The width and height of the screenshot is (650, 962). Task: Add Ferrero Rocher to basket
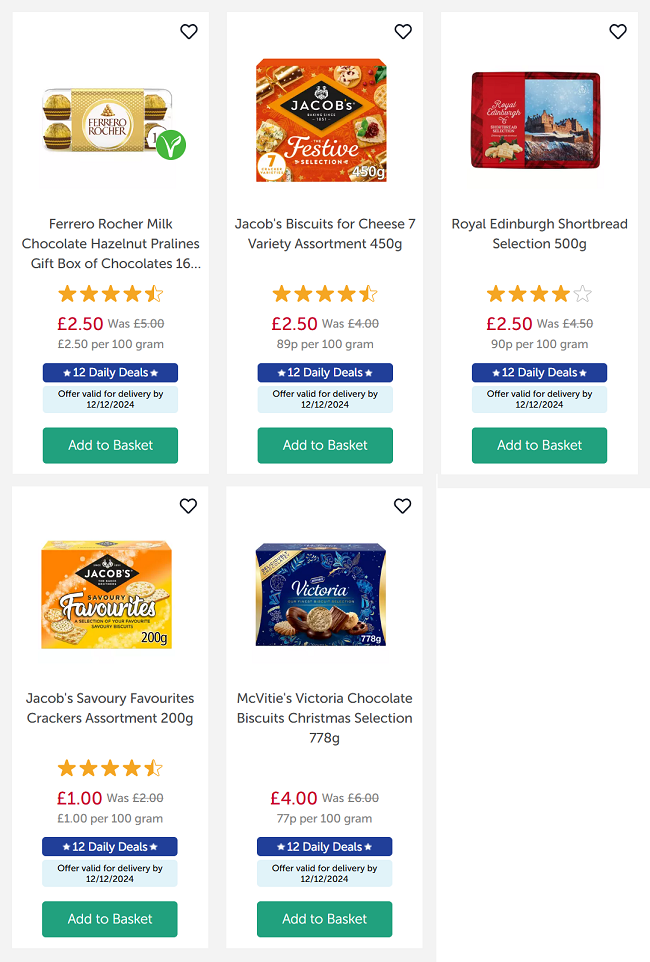pyautogui.click(x=110, y=445)
